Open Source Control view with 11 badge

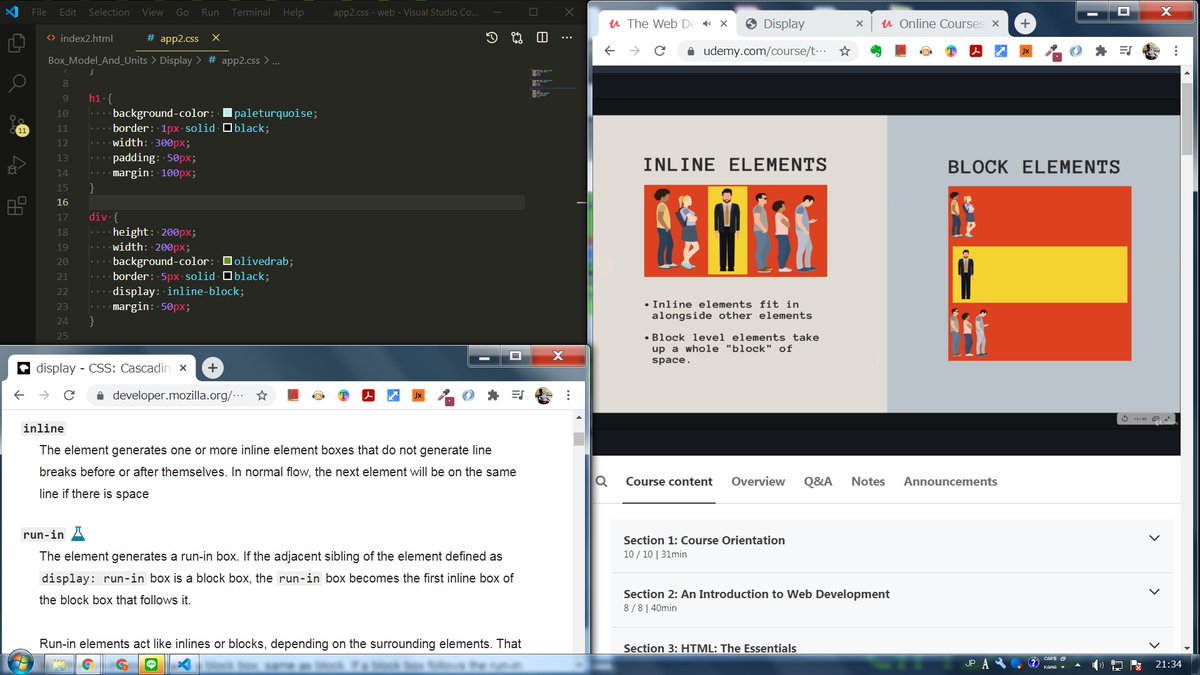tap(17, 126)
